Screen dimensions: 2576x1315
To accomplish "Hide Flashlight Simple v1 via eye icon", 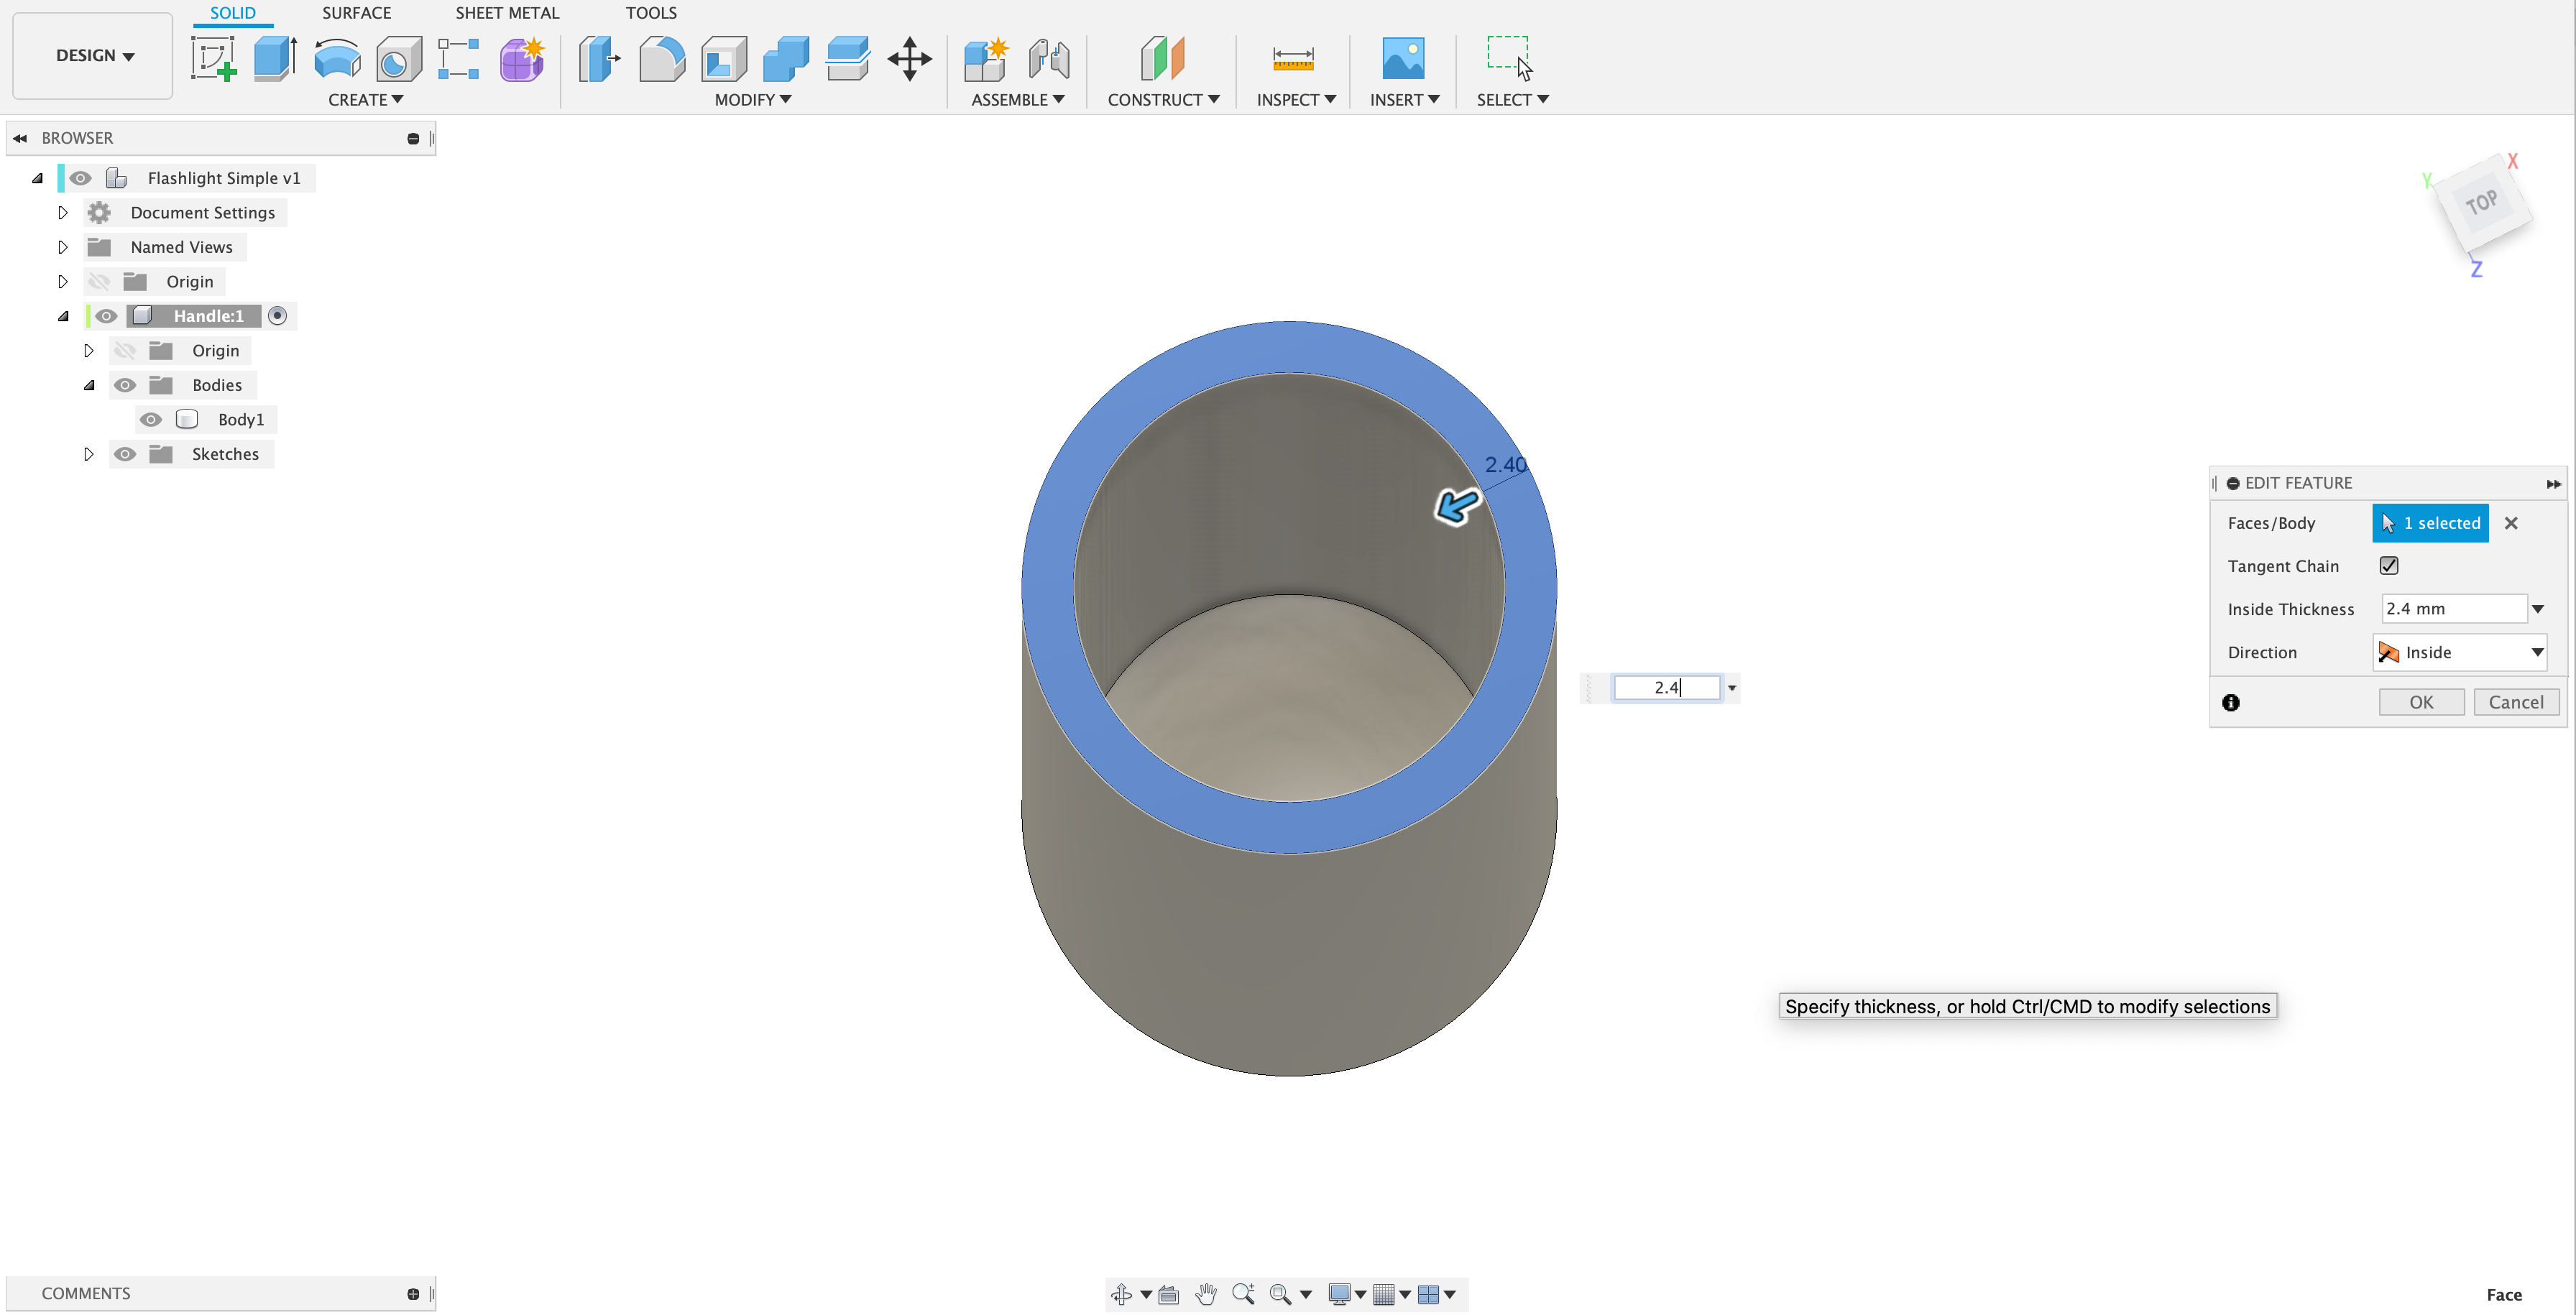I will [81, 177].
